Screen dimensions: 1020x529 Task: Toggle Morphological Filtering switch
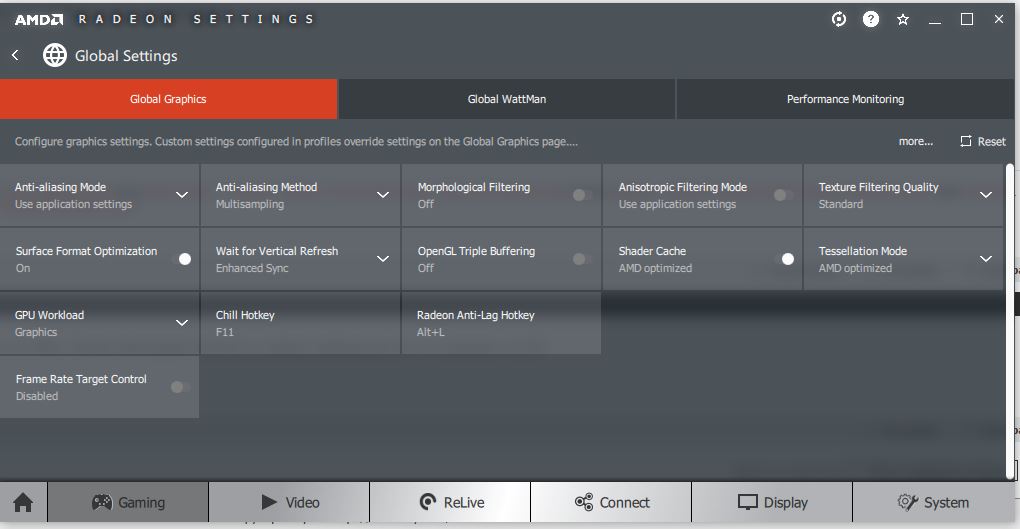click(x=582, y=195)
